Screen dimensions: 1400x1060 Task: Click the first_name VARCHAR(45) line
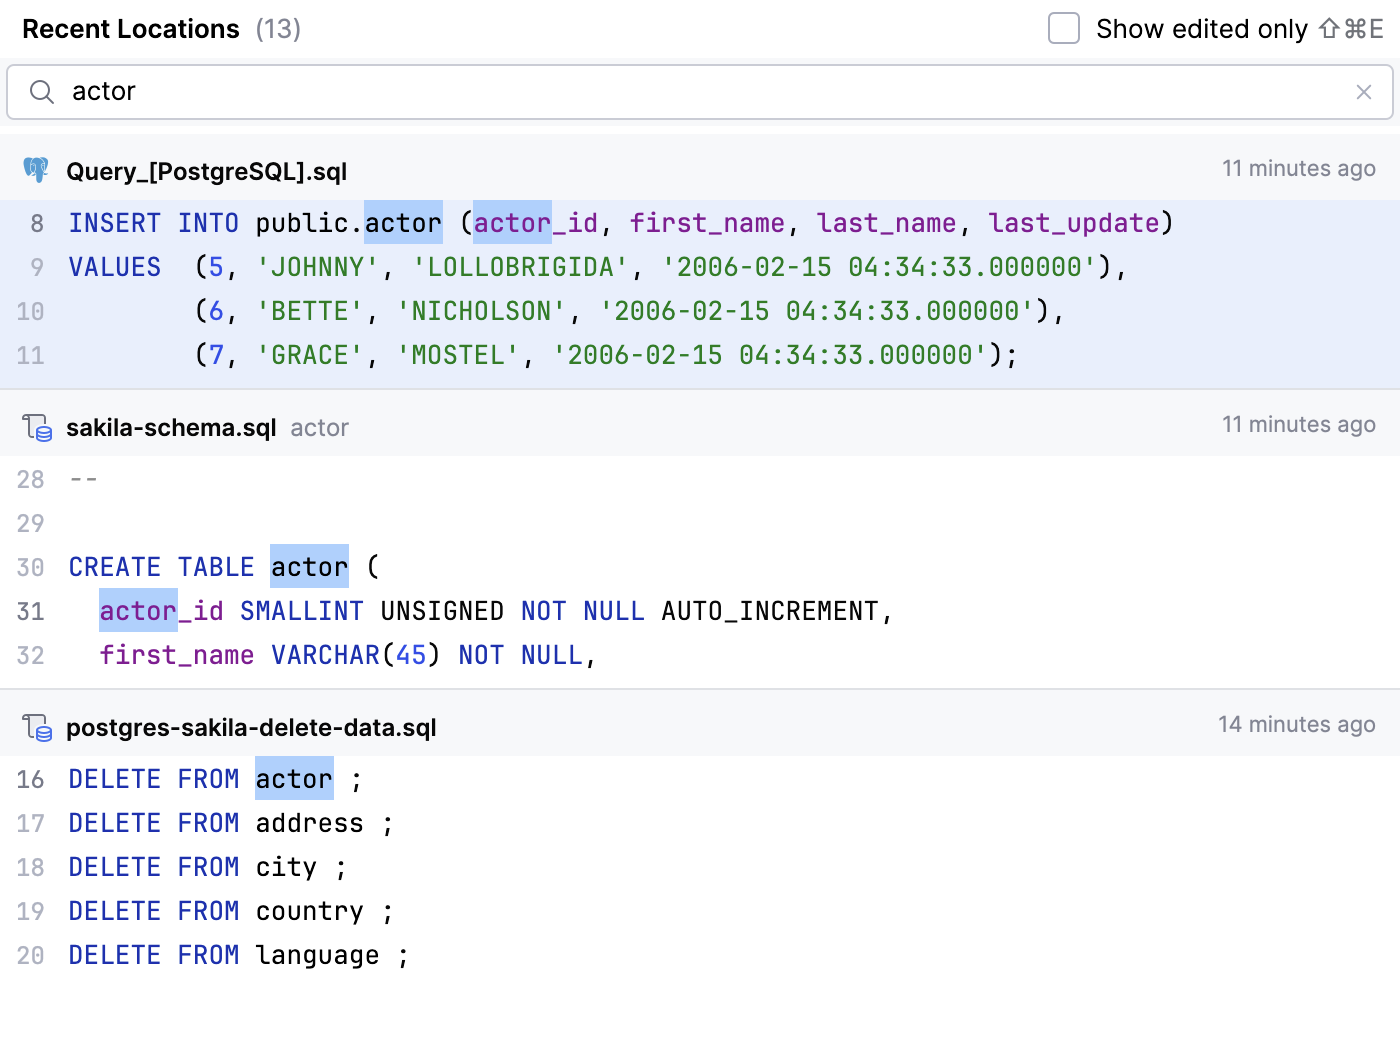(x=347, y=655)
